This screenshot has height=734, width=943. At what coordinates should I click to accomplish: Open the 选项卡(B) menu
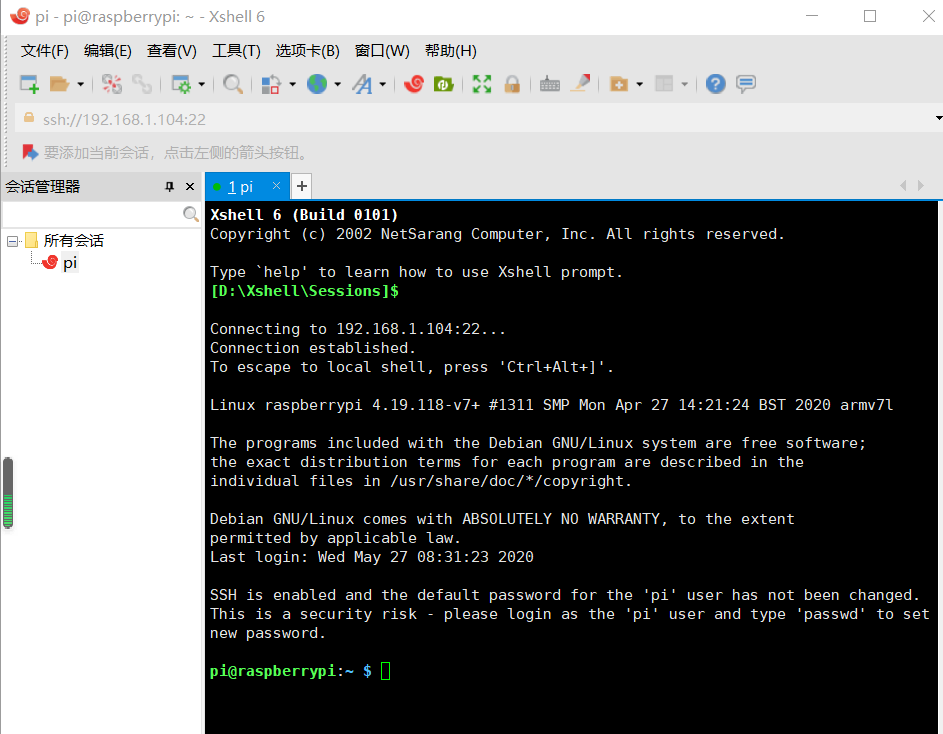click(x=307, y=51)
